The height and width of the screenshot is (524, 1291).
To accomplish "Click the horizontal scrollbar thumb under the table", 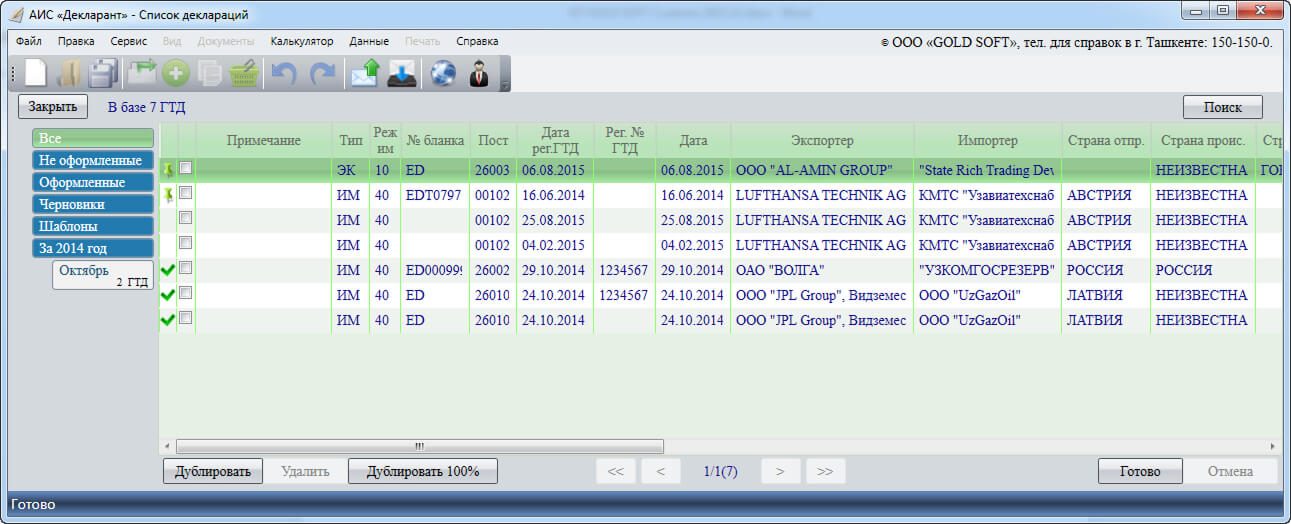I will coord(420,446).
